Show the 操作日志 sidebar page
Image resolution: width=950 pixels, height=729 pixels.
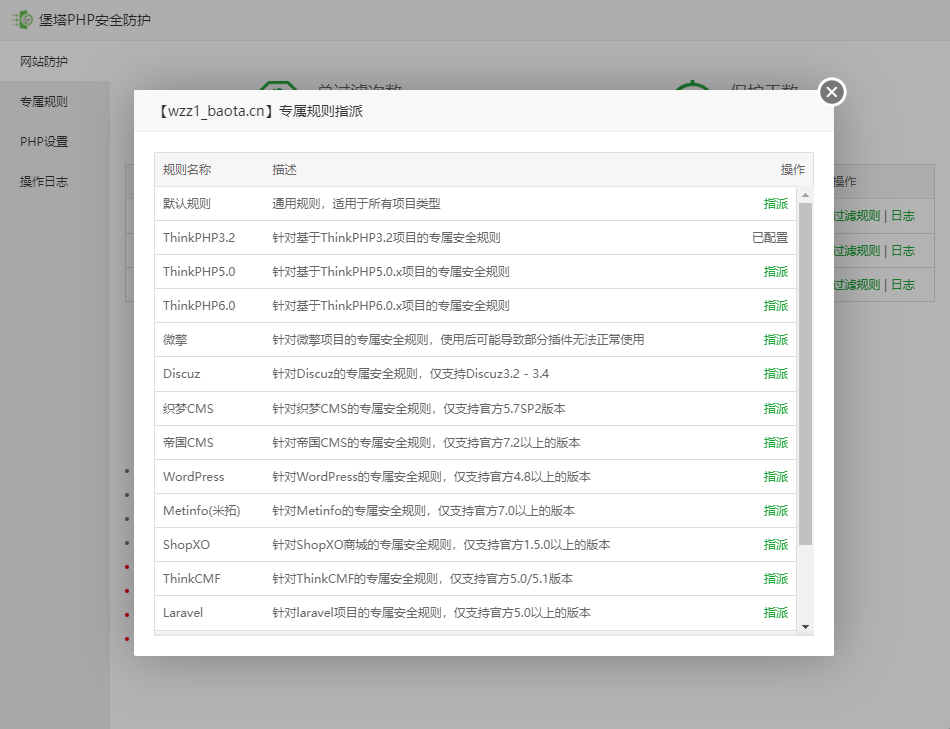(x=44, y=181)
